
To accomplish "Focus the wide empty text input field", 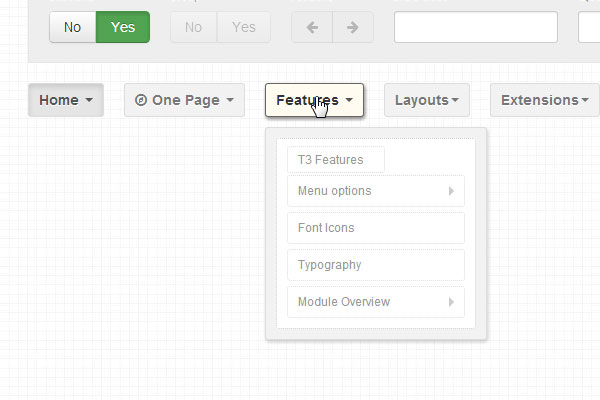I will 476,27.
